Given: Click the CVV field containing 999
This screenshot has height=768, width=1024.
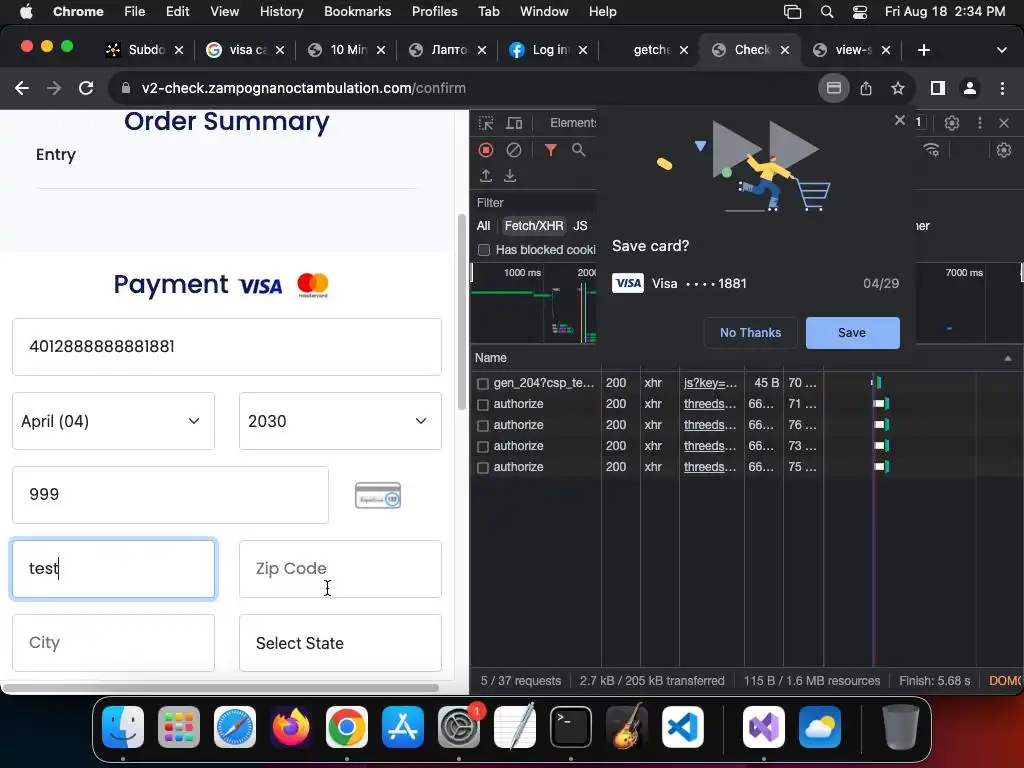Looking at the screenshot, I should coord(170,495).
